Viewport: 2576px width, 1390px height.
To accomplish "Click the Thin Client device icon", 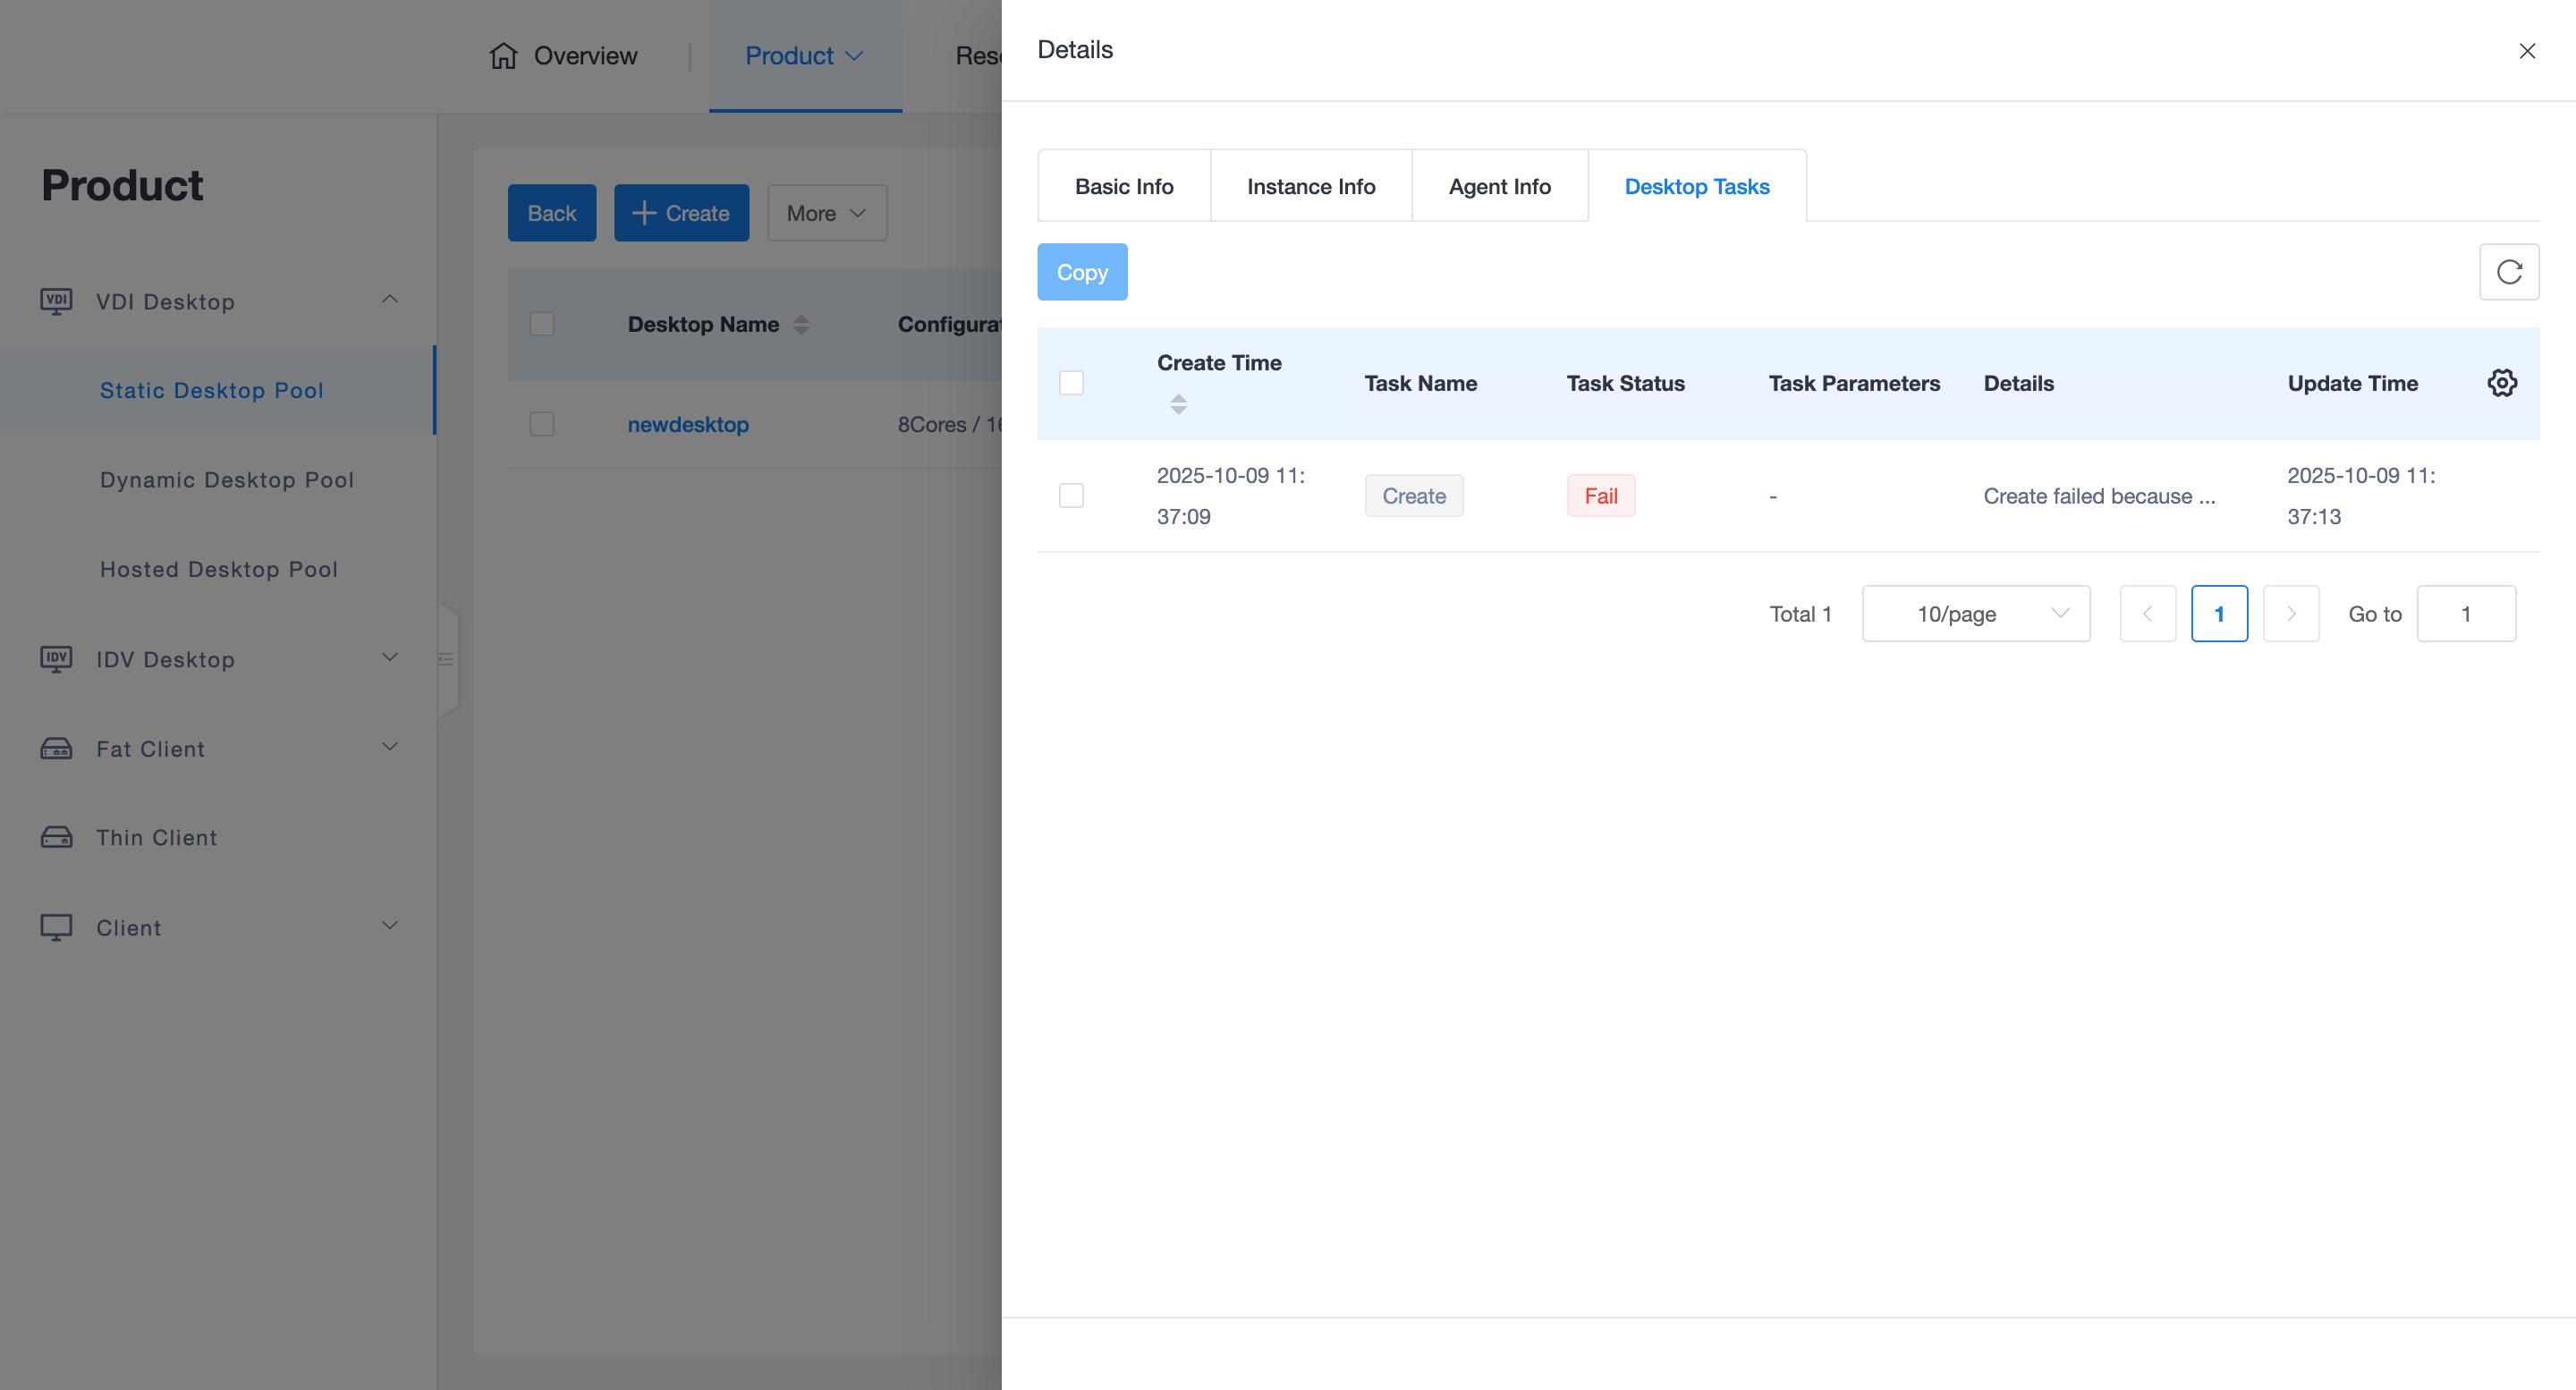I will [56, 837].
